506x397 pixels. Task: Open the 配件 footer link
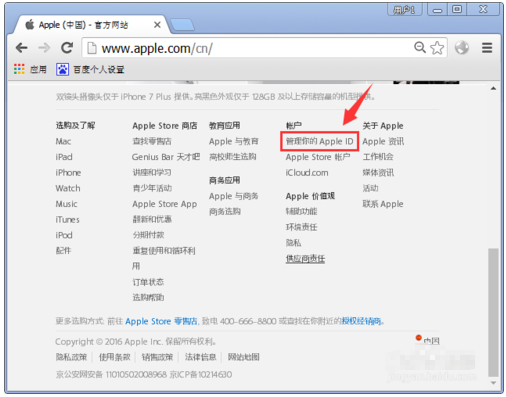point(63,251)
